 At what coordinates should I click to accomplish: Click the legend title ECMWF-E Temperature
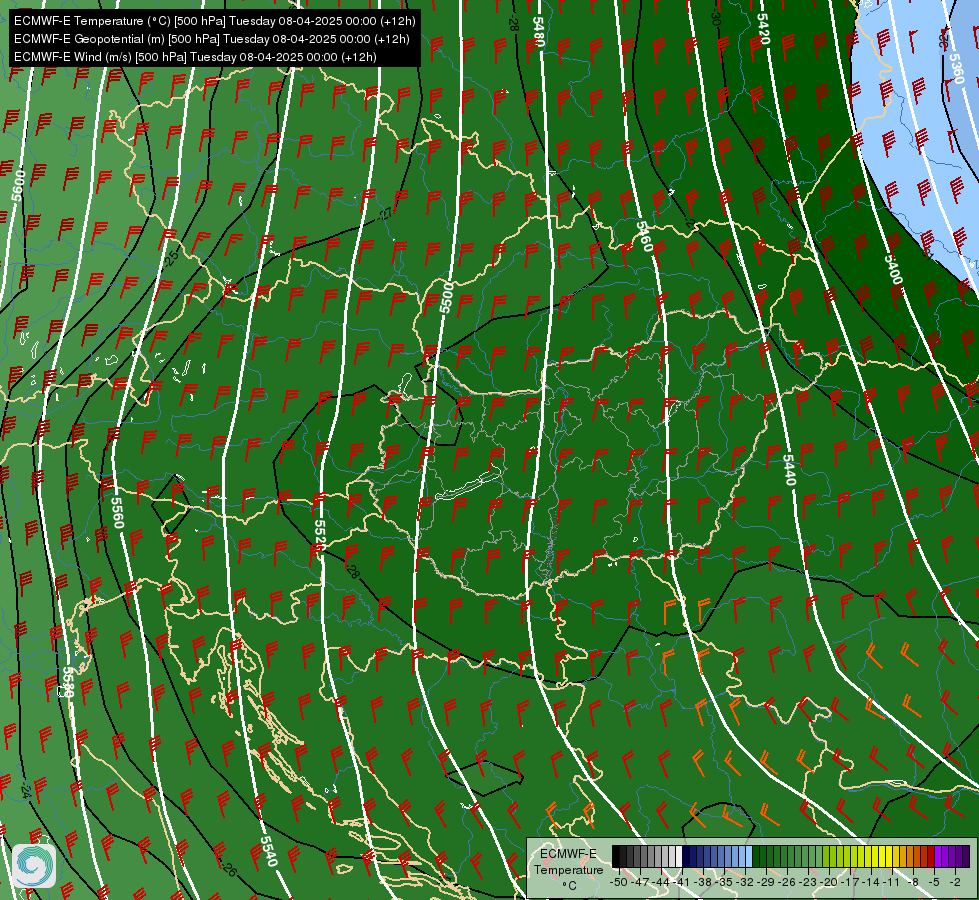pos(569,861)
